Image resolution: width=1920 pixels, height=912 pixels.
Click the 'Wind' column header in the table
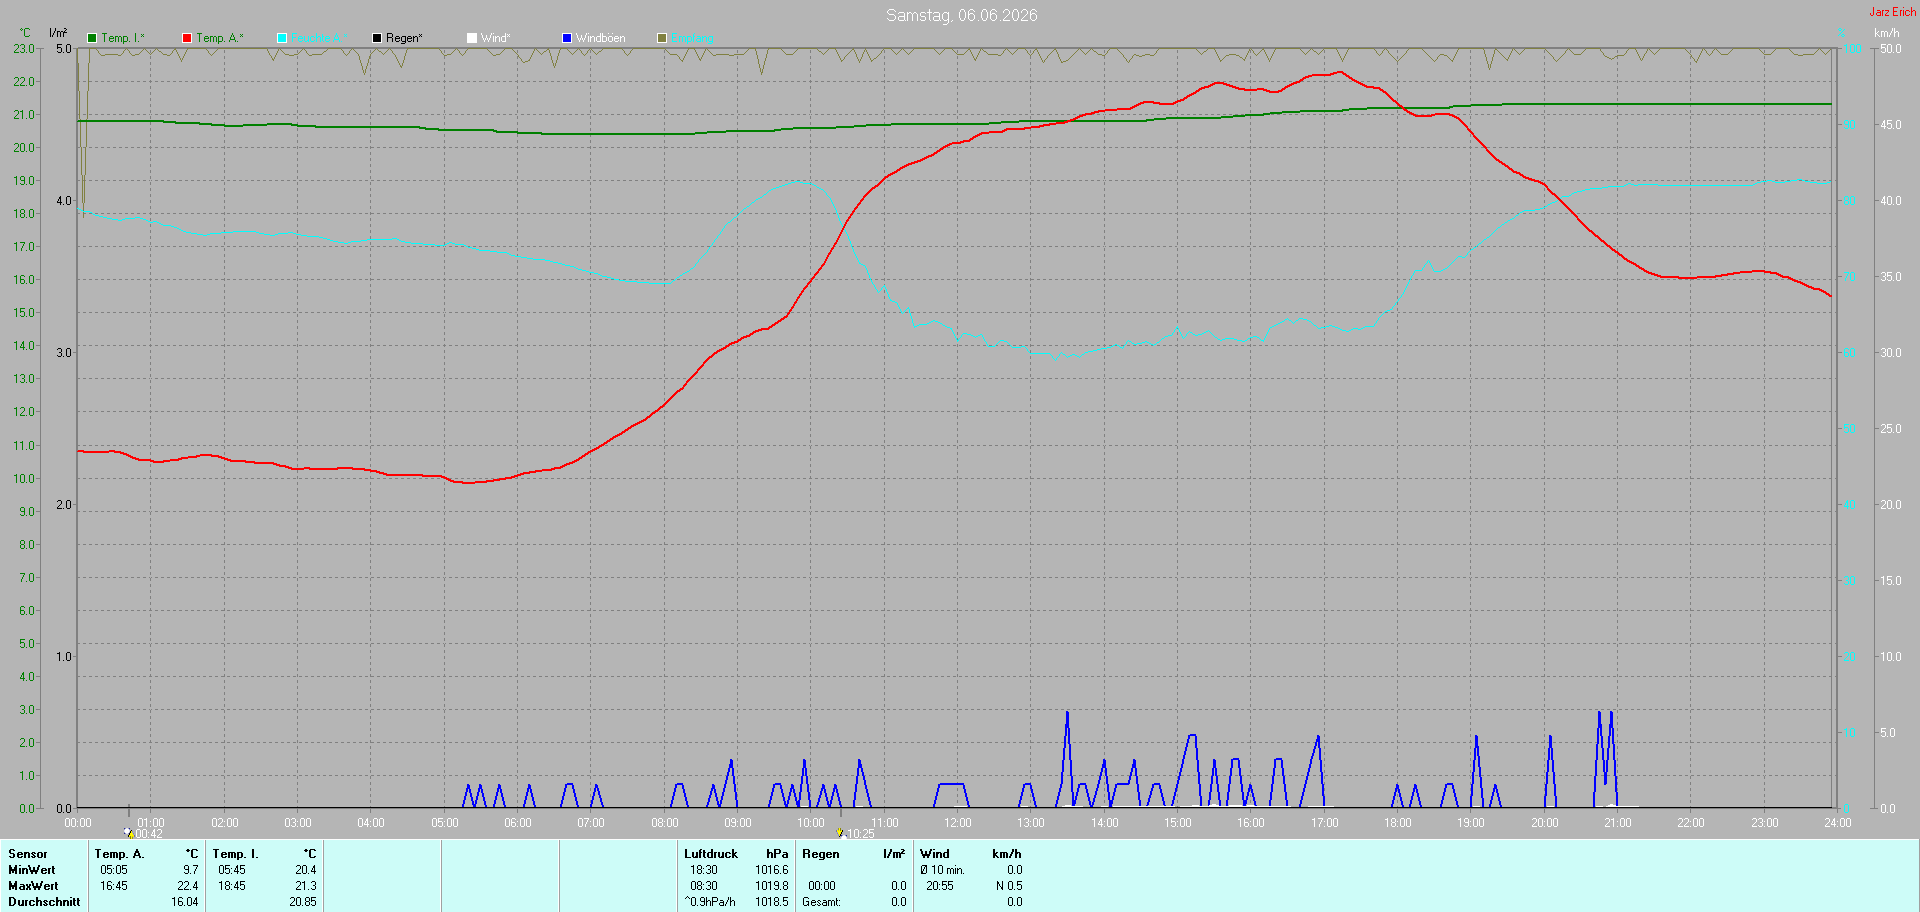click(x=935, y=854)
